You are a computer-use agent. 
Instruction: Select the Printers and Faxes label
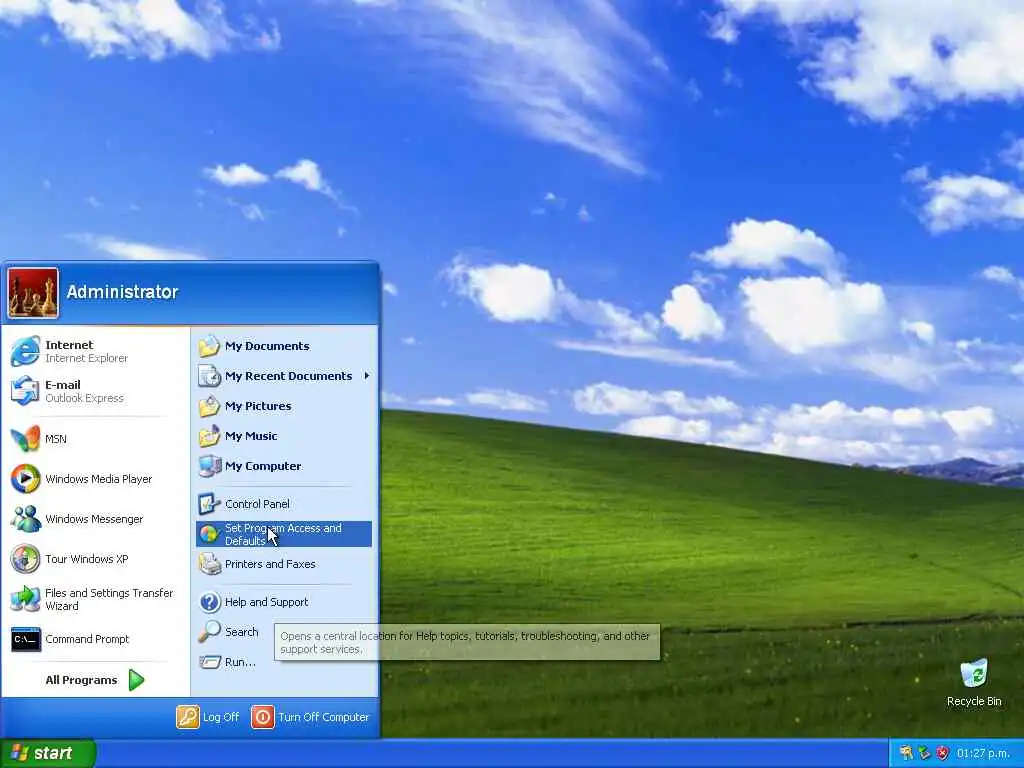pyautogui.click(x=270, y=564)
